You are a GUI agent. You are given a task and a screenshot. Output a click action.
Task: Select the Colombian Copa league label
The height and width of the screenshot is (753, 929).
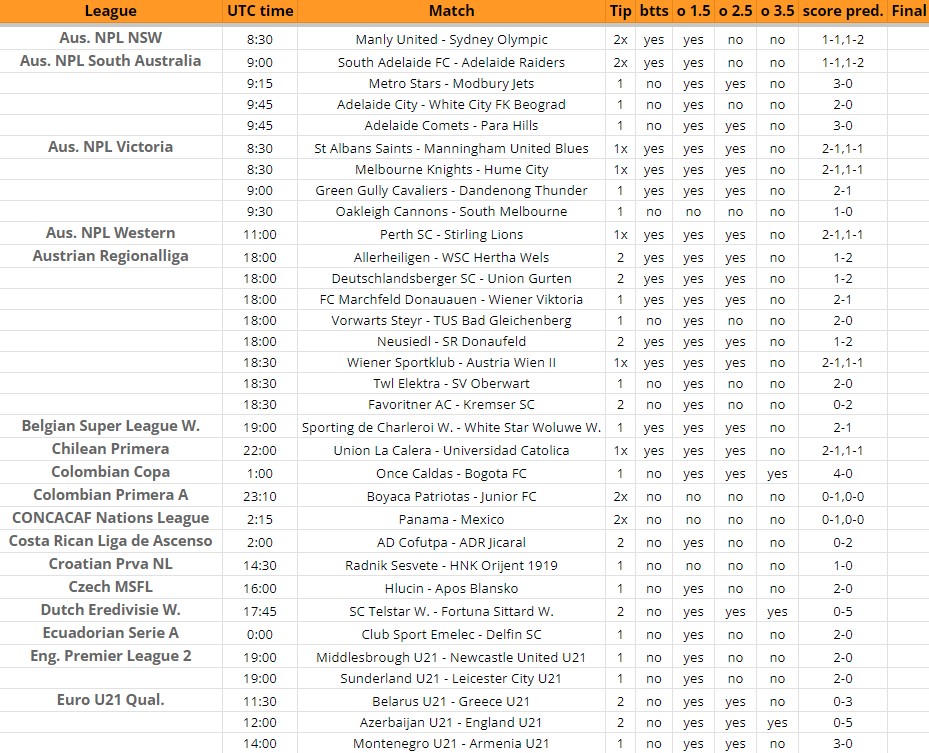click(x=111, y=472)
